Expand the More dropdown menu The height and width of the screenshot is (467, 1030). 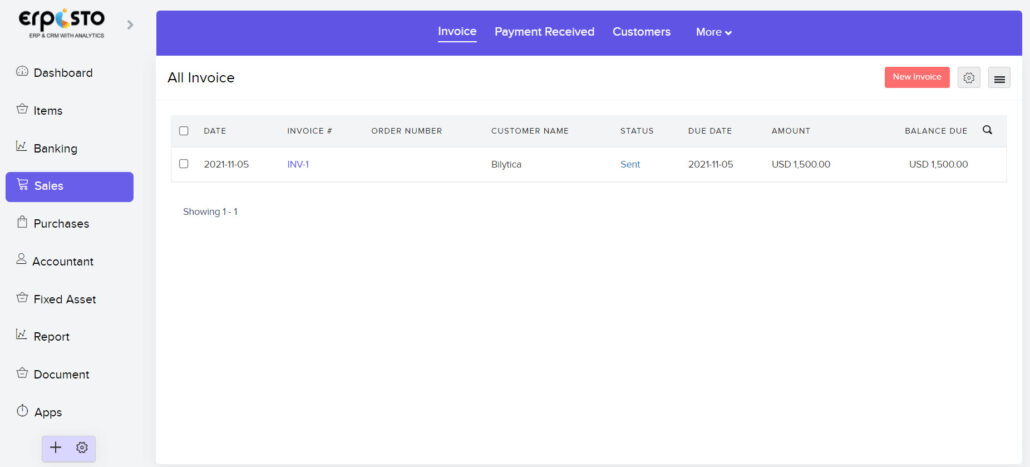[714, 32]
